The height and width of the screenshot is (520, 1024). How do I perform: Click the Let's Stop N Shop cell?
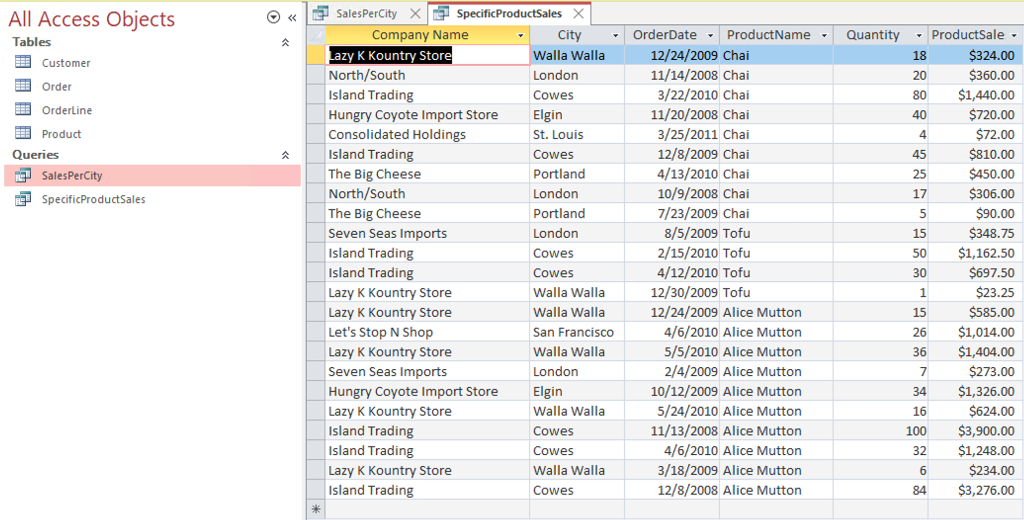coord(427,332)
